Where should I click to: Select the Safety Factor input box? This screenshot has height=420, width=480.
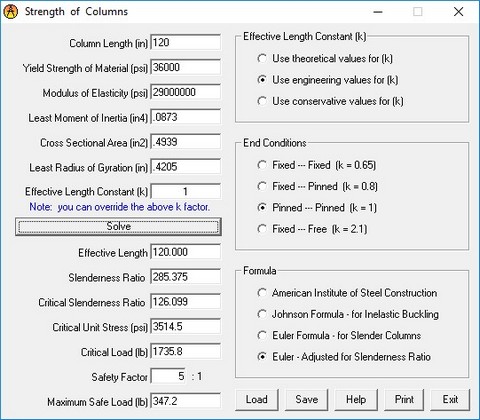[168, 377]
